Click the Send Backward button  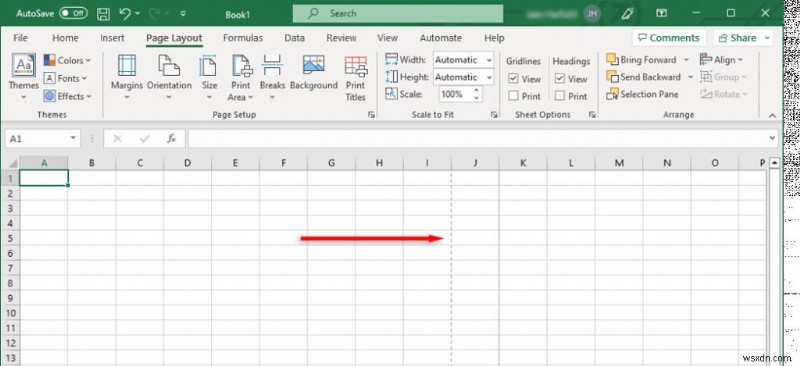[643, 77]
